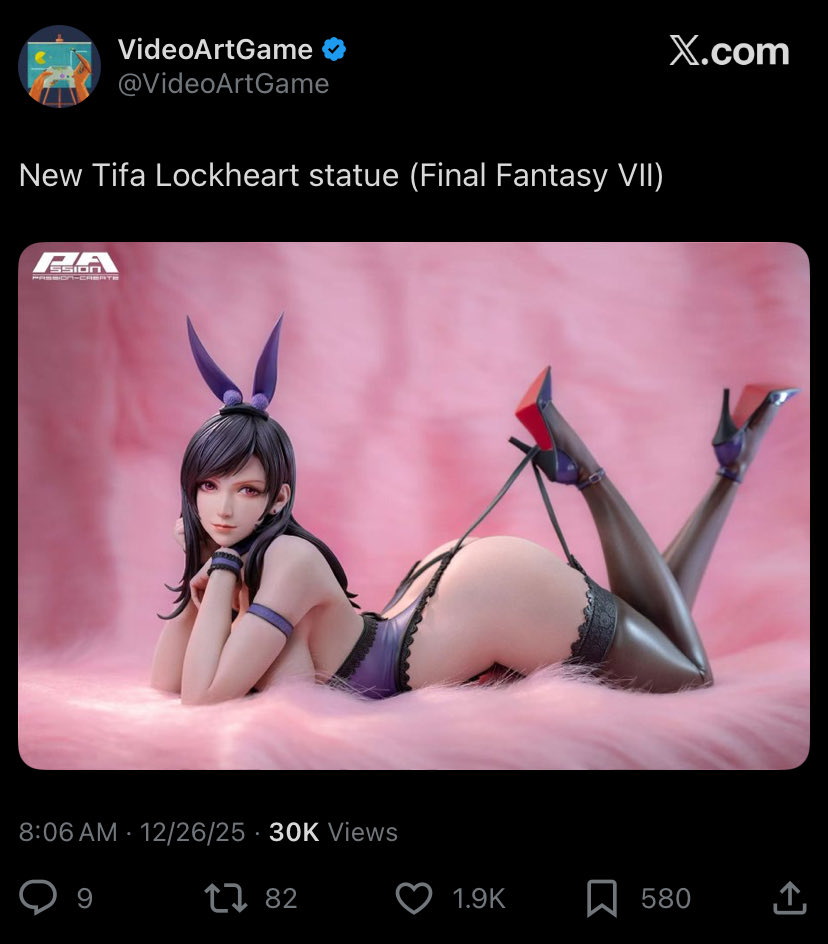Viewport: 828px width, 944px height.
Task: View the 30K Views analytics
Action: [x=333, y=832]
